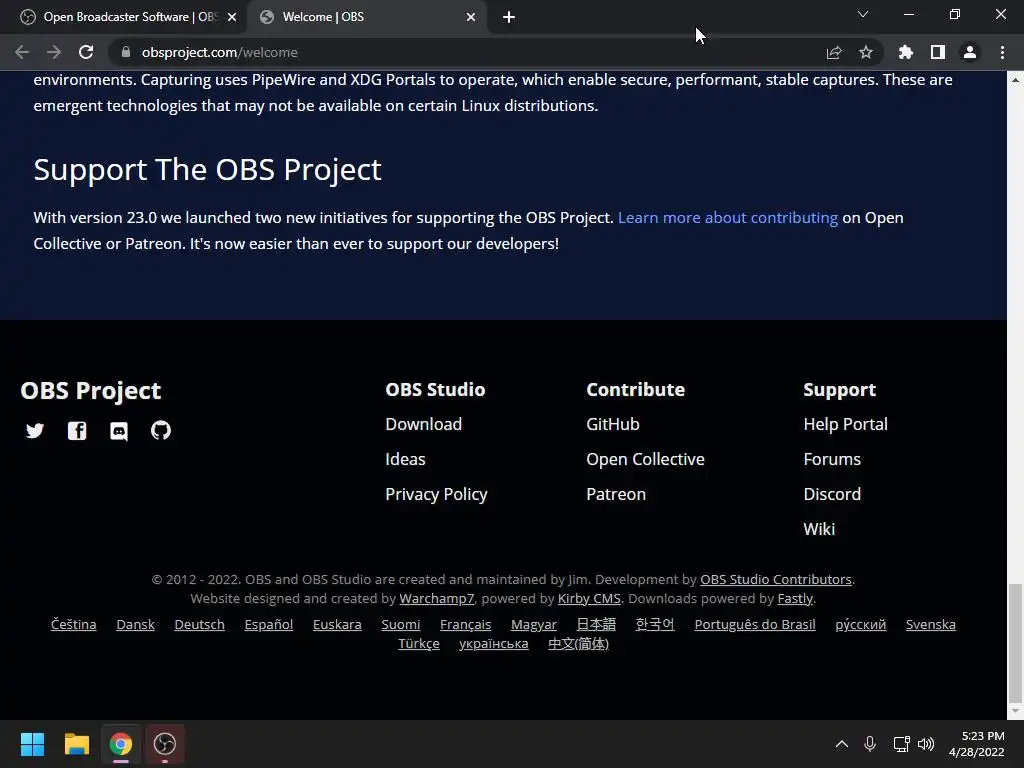Image resolution: width=1024 pixels, height=768 pixels.
Task: Open the Patreon footer link
Action: click(616, 494)
